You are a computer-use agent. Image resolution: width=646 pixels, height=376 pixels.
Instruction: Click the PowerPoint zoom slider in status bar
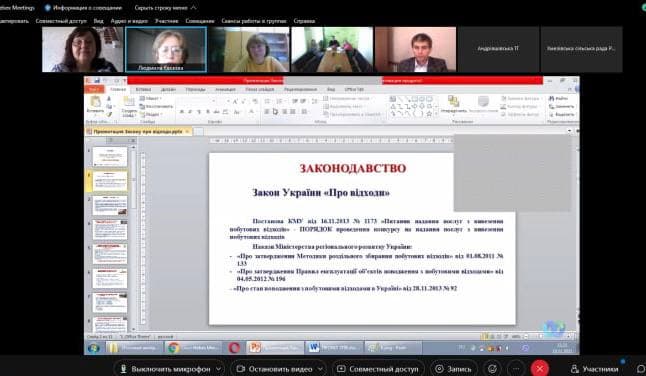click(x=546, y=336)
